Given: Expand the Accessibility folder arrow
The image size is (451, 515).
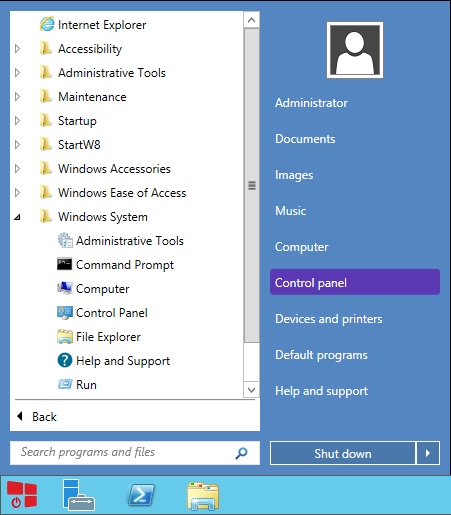Looking at the screenshot, I should tap(18, 49).
